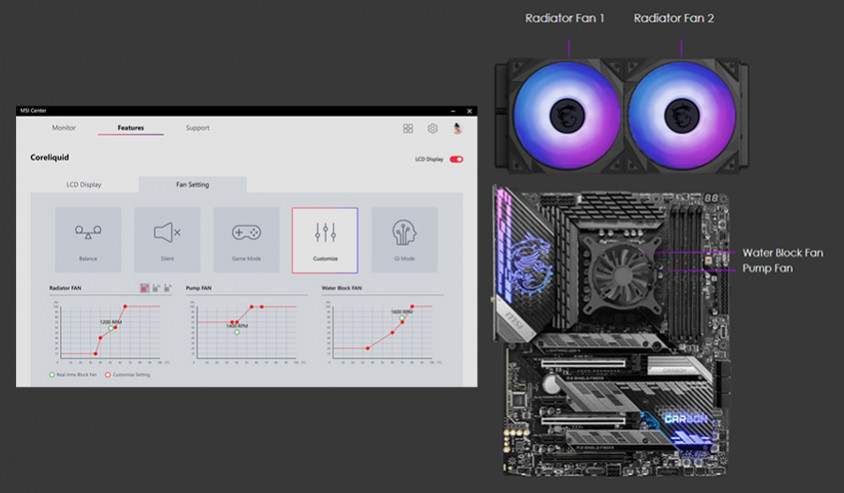
Task: Click the Radiator FAN title
Action: [x=65, y=288]
